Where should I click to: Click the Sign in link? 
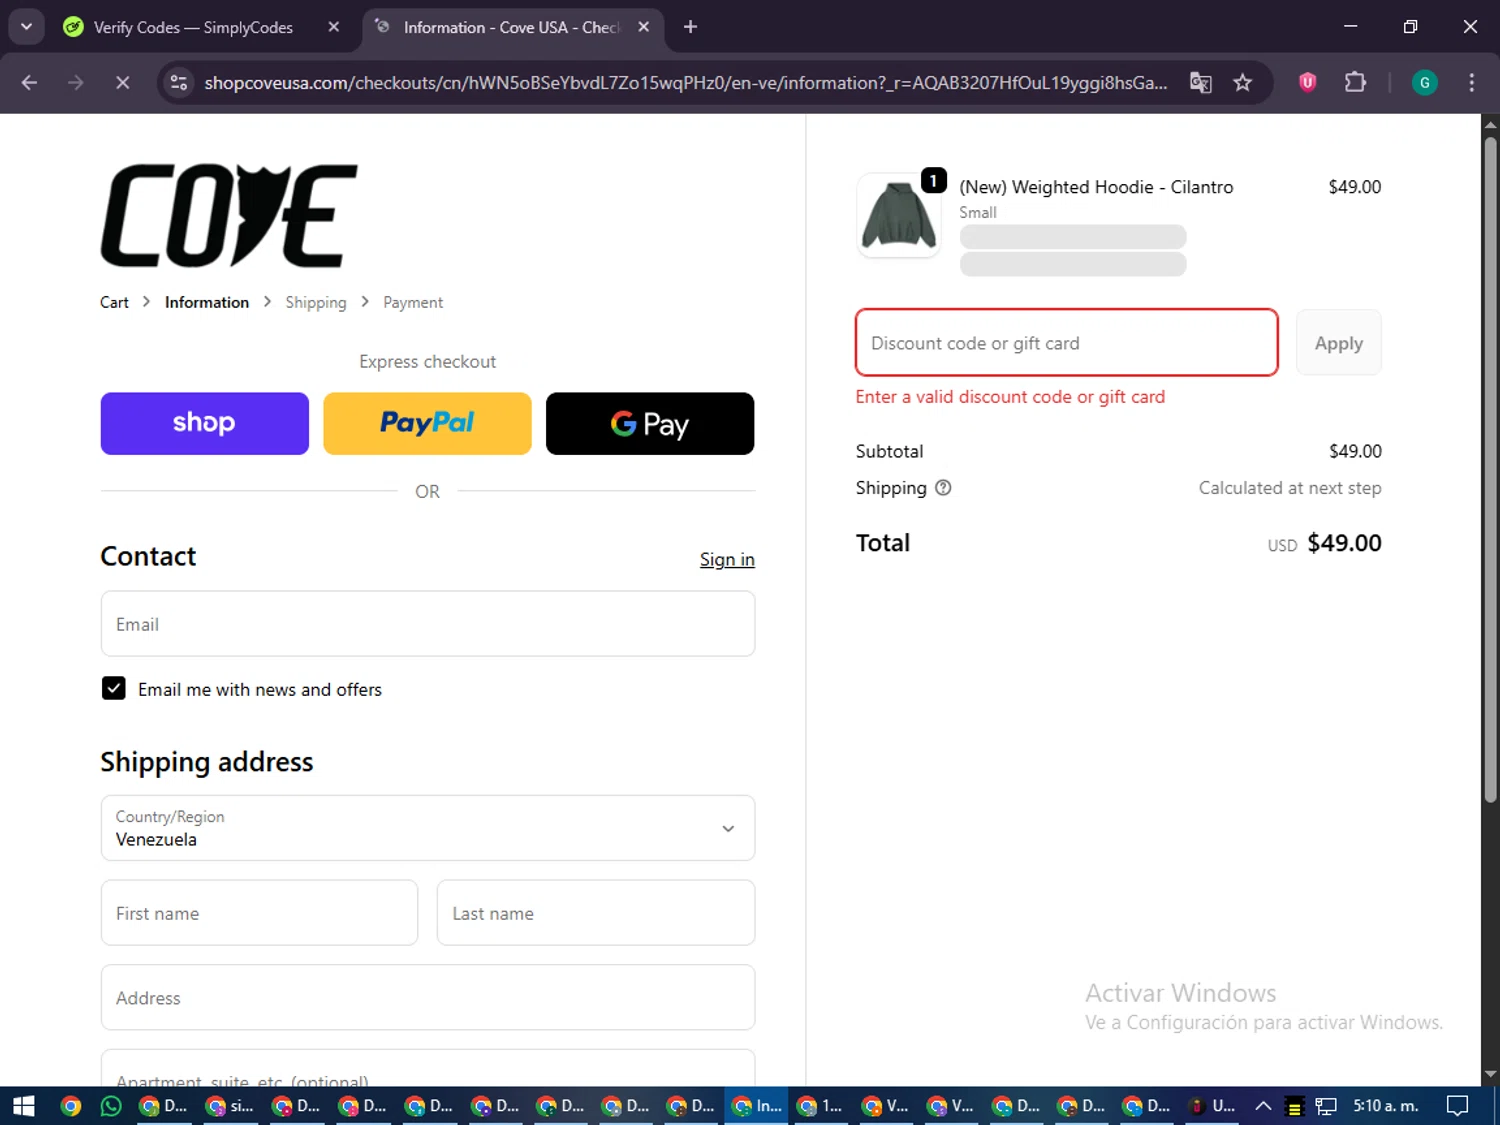[727, 560]
